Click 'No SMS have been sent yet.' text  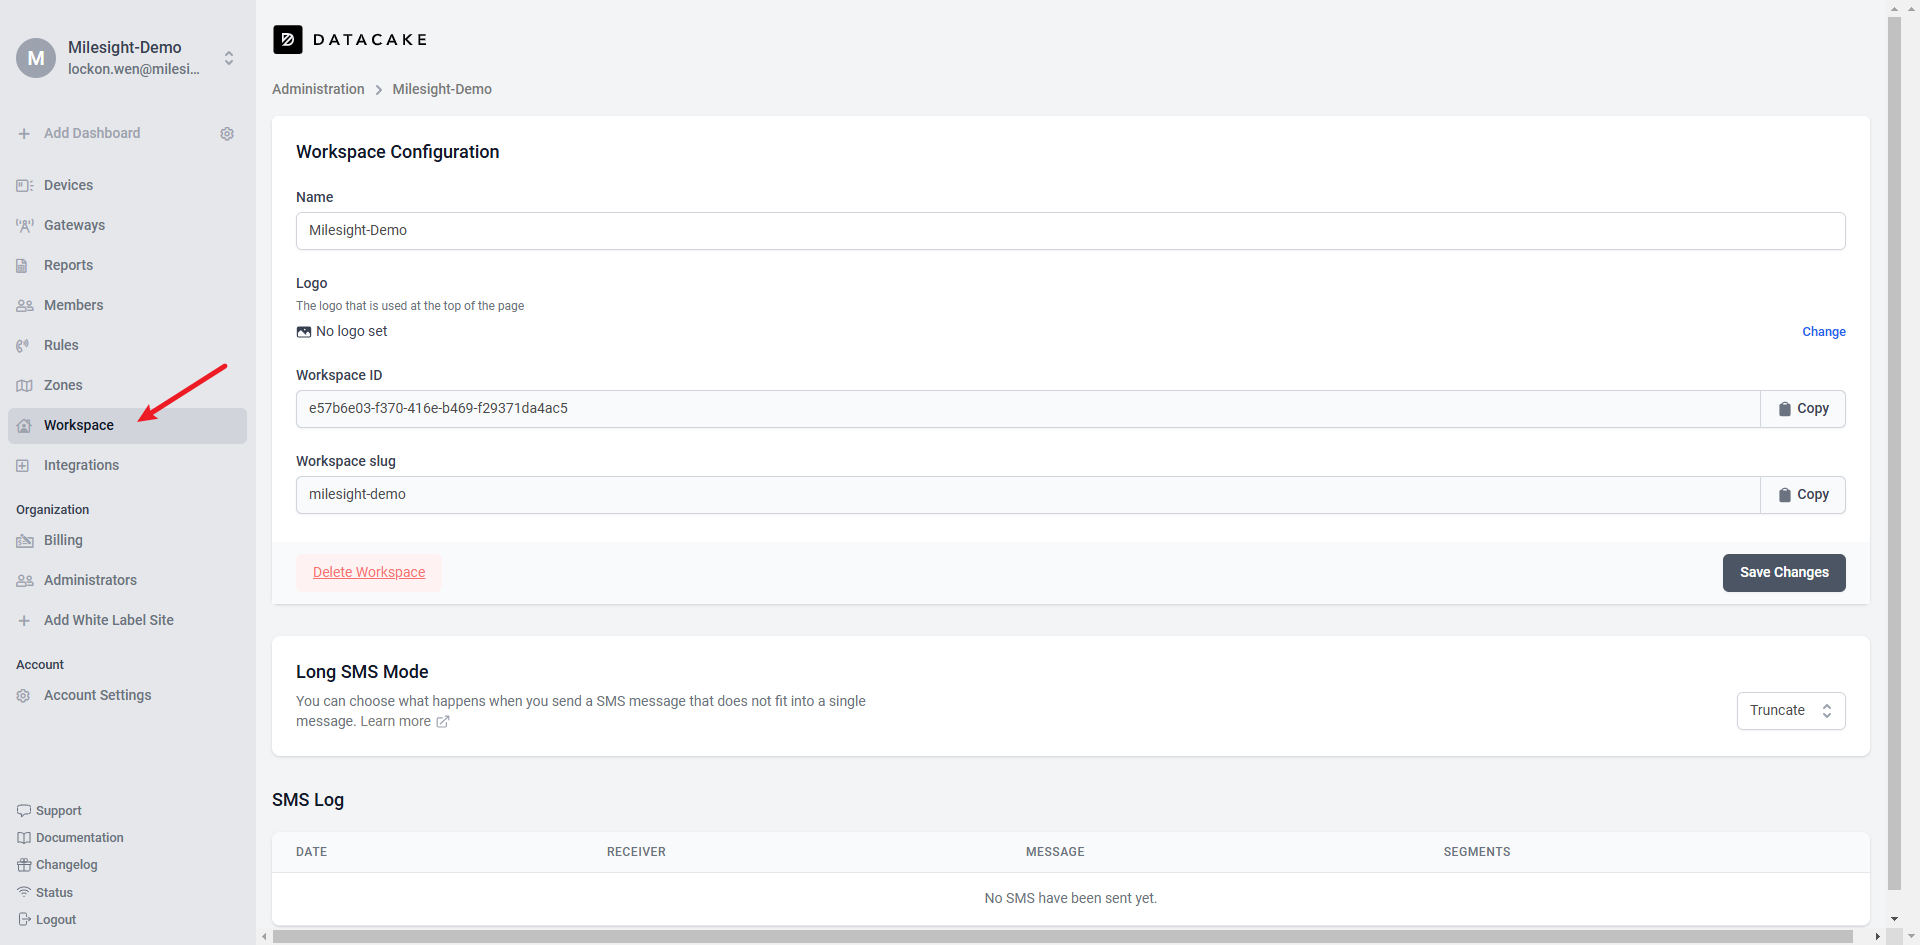(x=1070, y=898)
